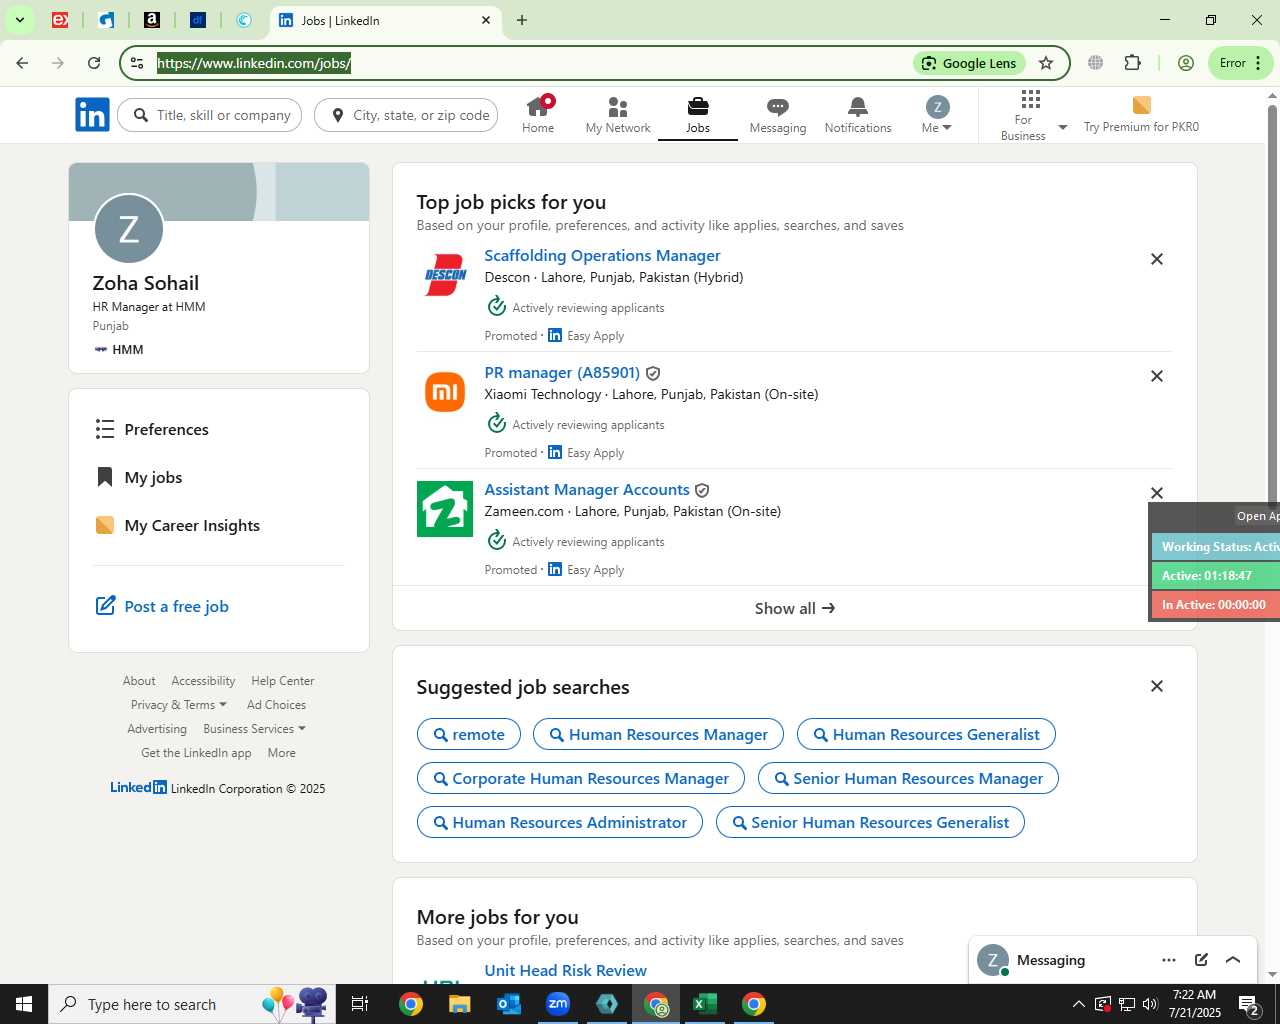Expand Business Services dropdown

tap(254, 729)
